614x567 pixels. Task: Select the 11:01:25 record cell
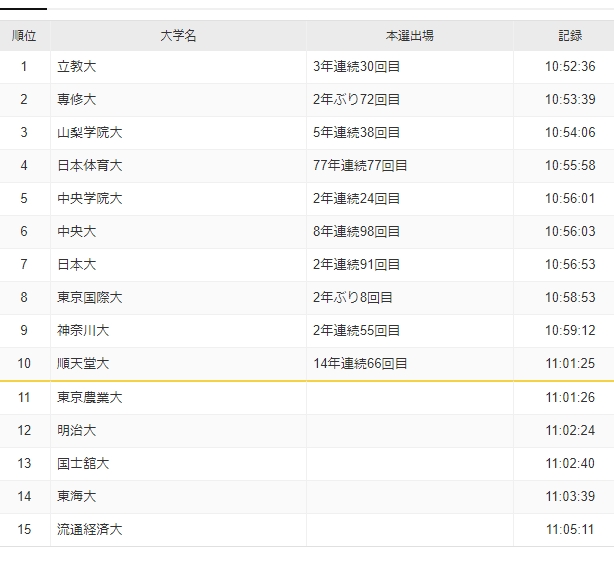coord(570,363)
